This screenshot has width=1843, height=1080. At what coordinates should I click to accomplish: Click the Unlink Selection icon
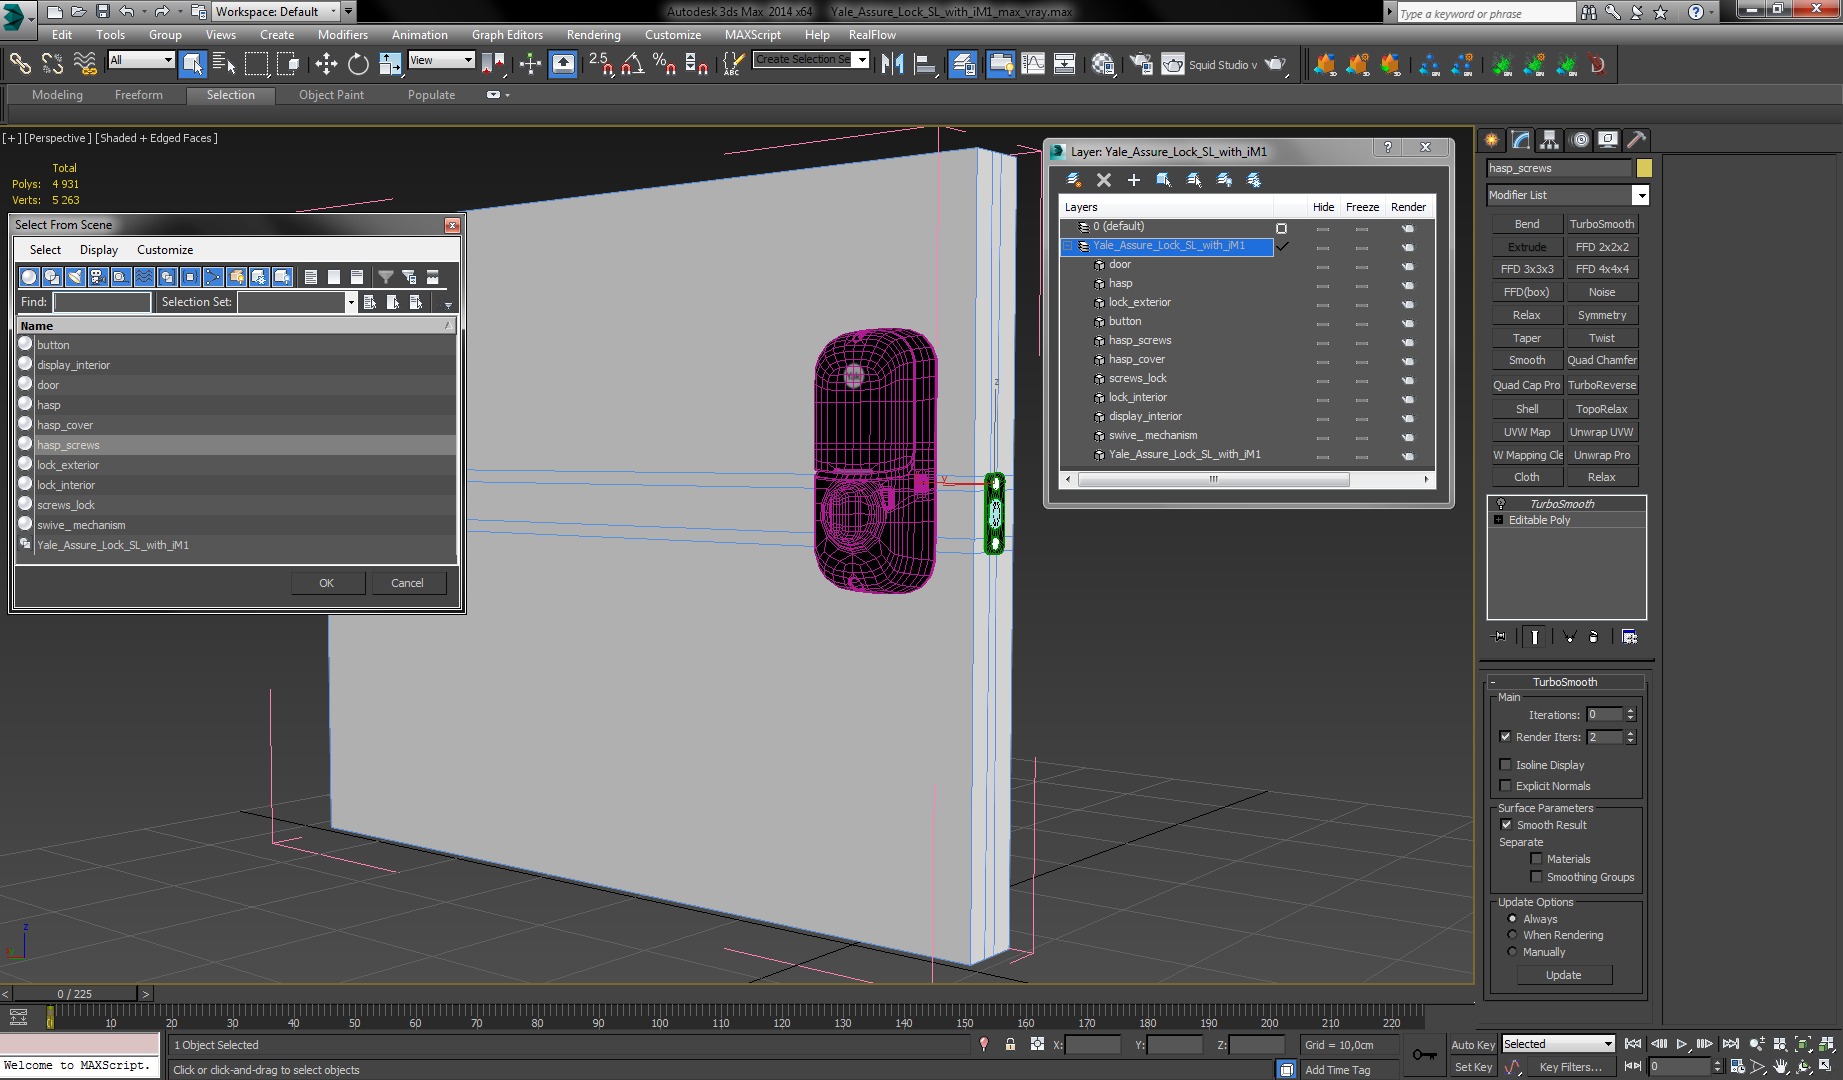point(52,64)
